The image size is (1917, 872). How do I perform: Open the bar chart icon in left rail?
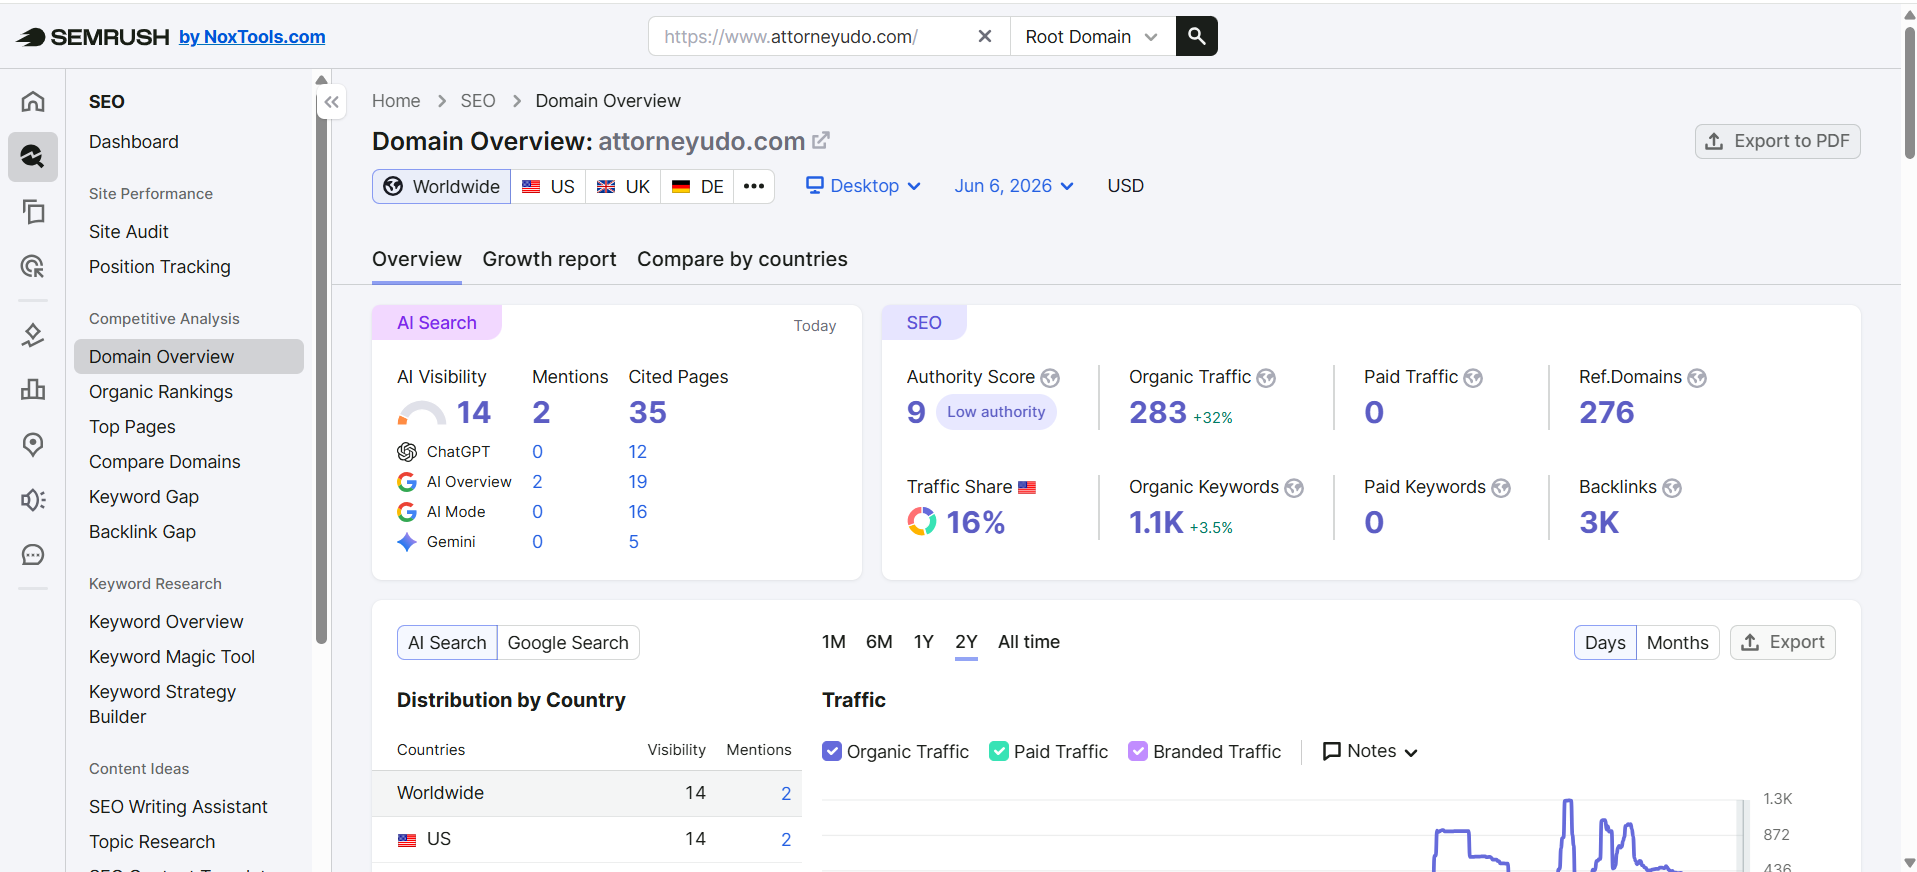pos(33,389)
